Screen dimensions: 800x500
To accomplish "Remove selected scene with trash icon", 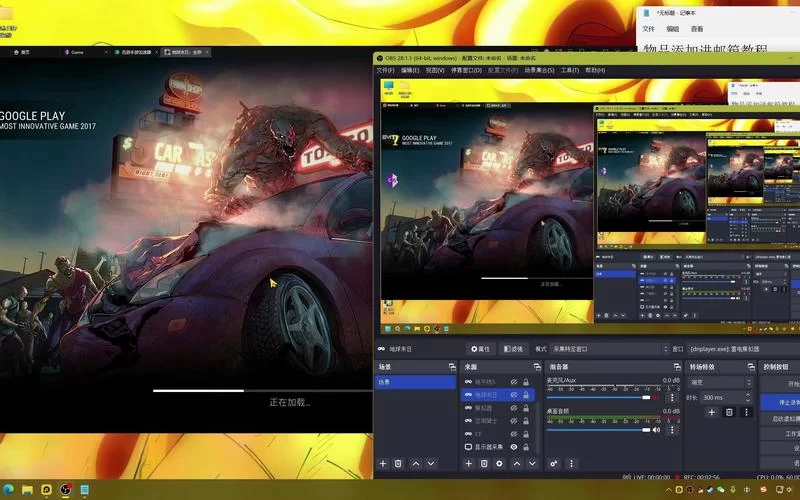I will coord(398,463).
